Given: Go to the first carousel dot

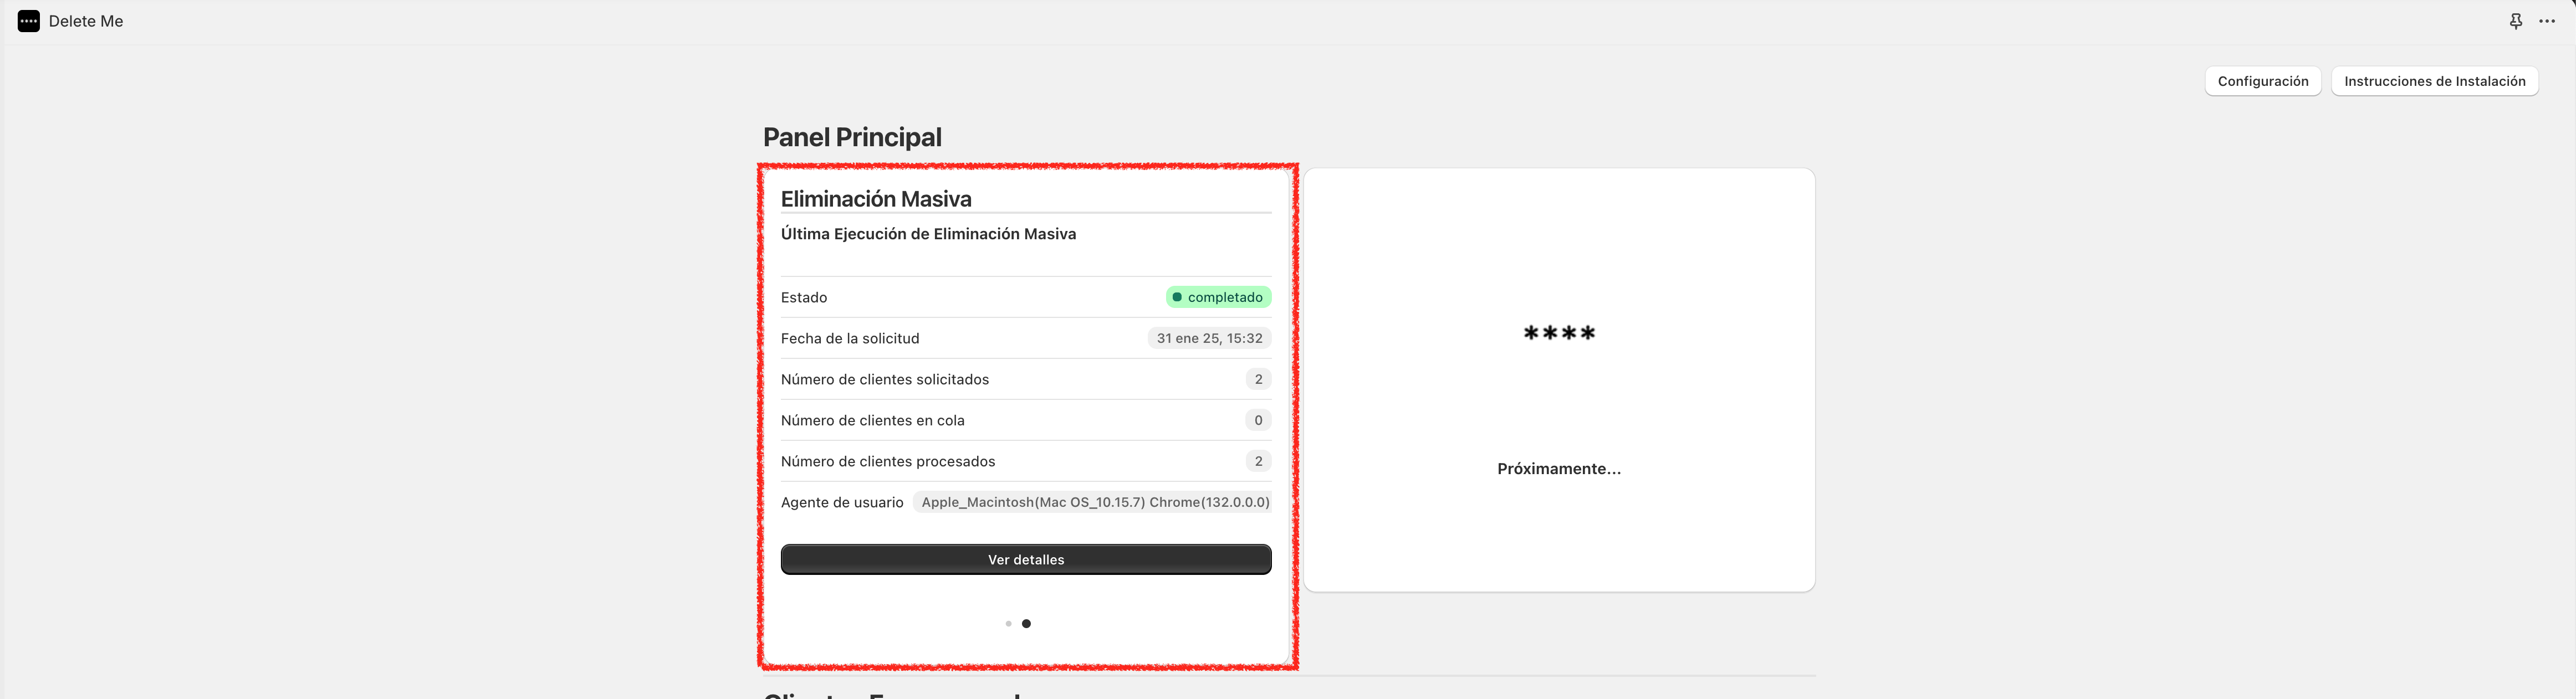Looking at the screenshot, I should (1008, 623).
